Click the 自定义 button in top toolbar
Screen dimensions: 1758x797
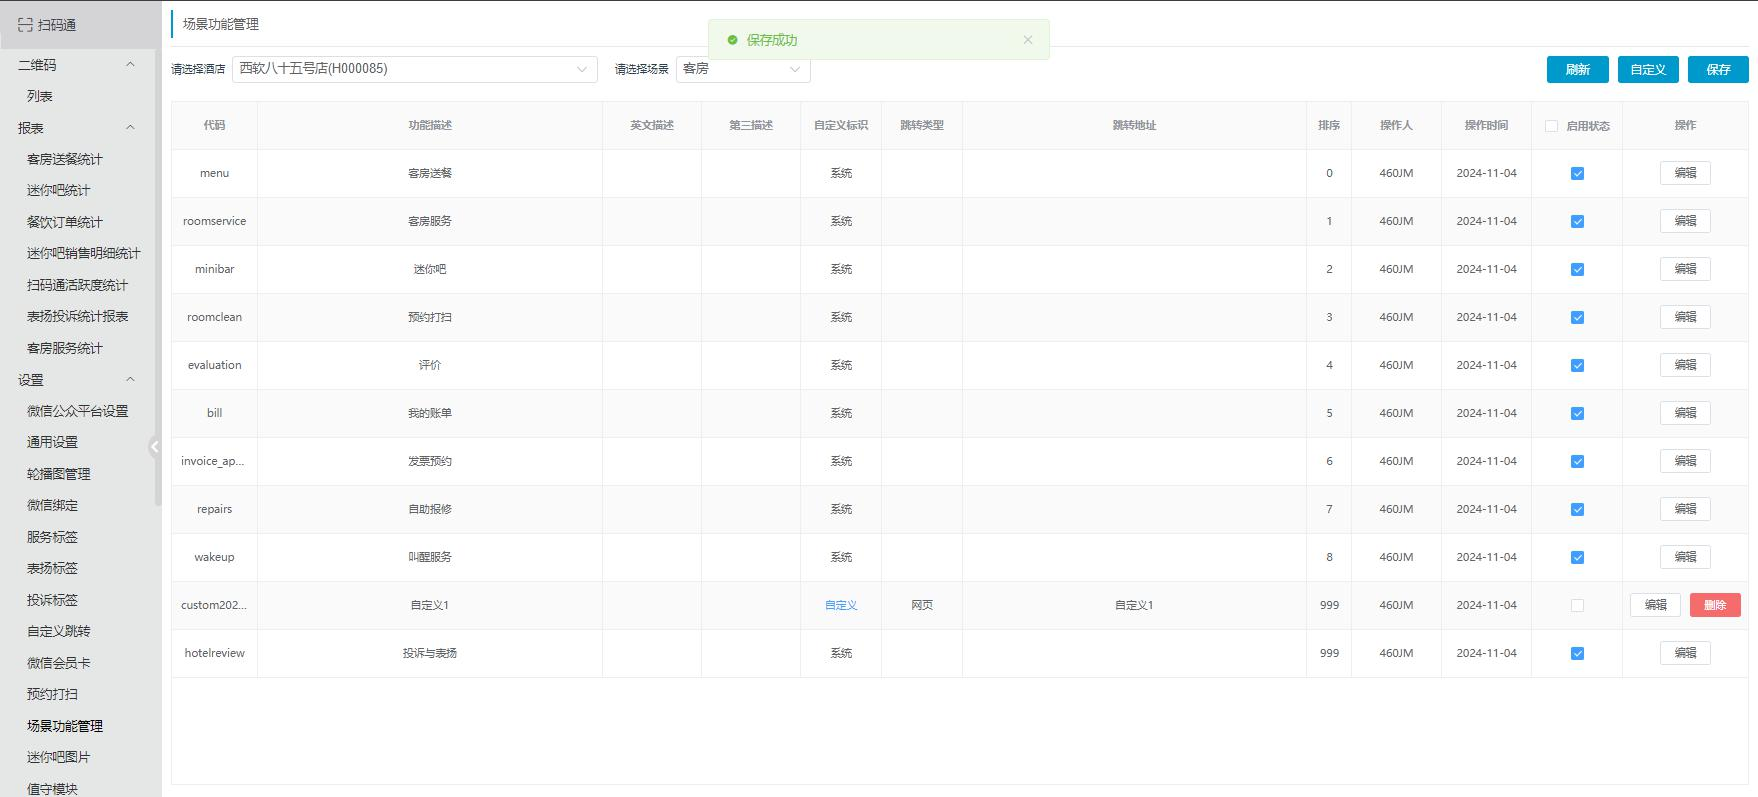point(1647,69)
